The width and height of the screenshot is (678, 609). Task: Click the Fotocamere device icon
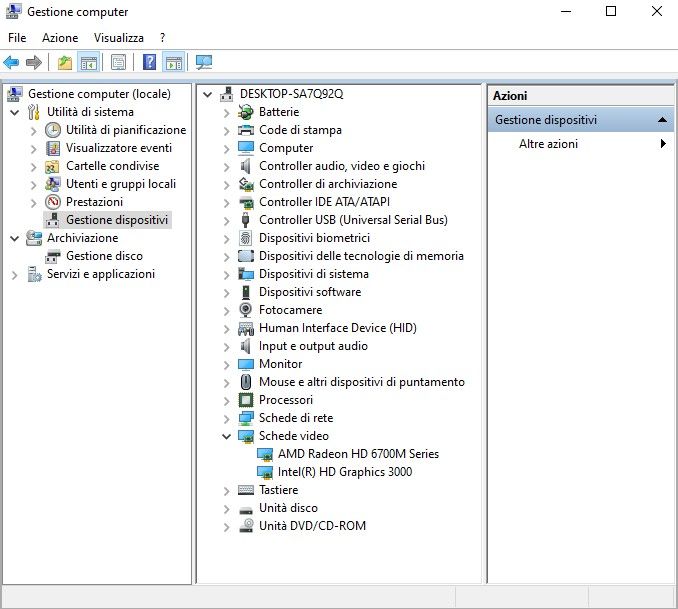pyautogui.click(x=246, y=310)
